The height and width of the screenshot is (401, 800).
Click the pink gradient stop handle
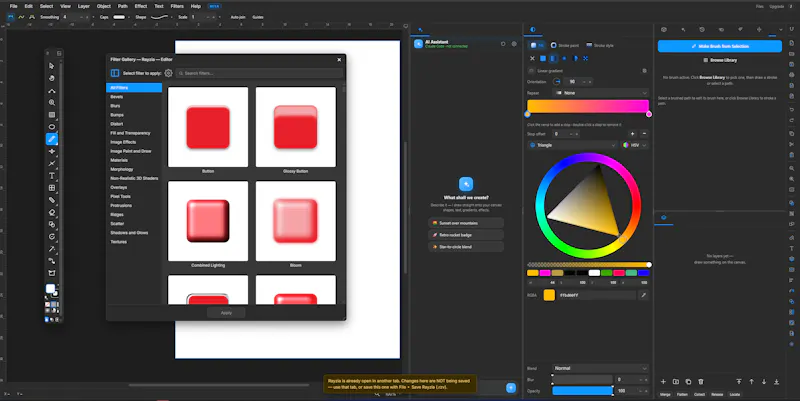click(648, 114)
